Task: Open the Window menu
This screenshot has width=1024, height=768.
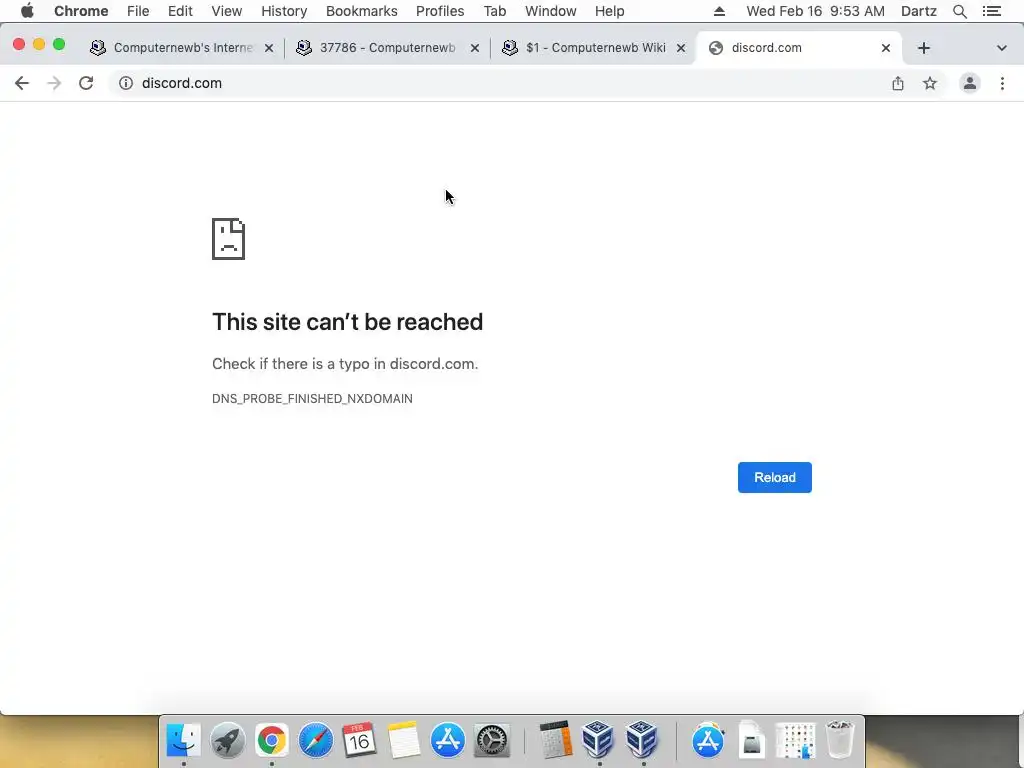Action: (551, 11)
